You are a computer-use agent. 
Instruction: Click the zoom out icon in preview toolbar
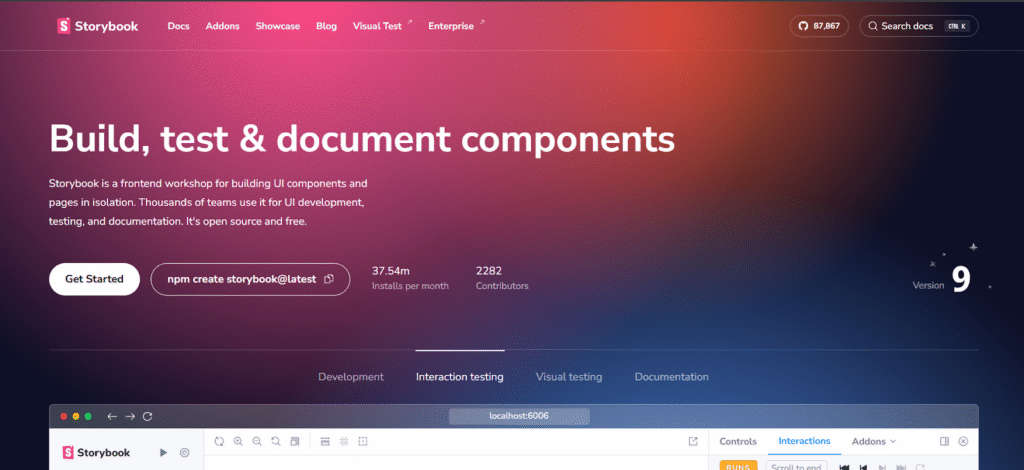[257, 441]
